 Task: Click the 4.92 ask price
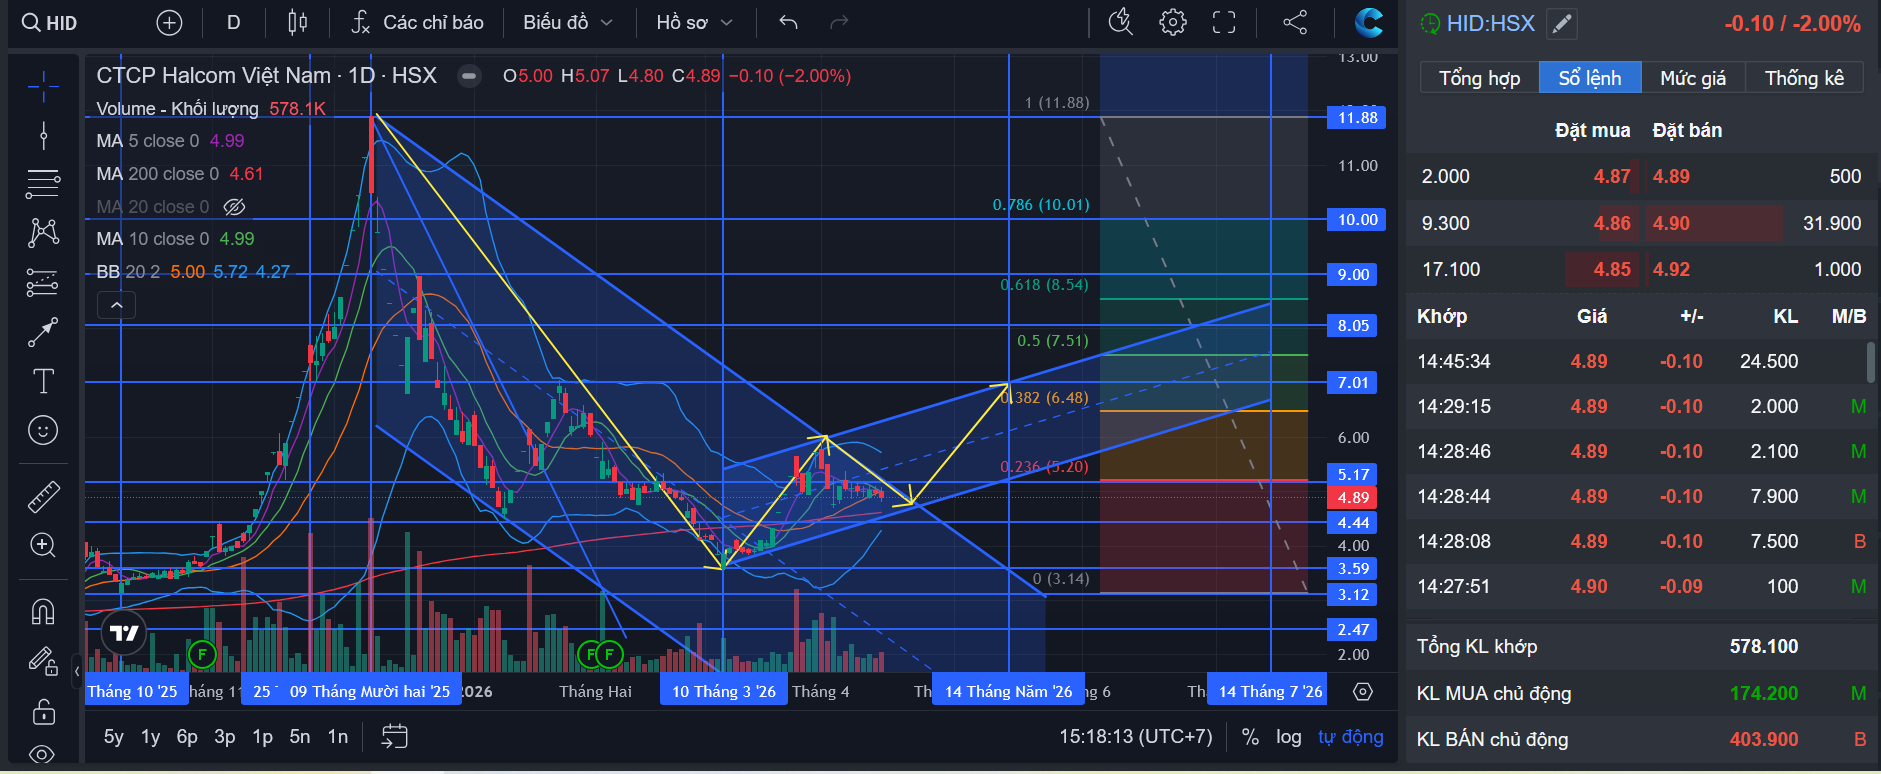1671,270
